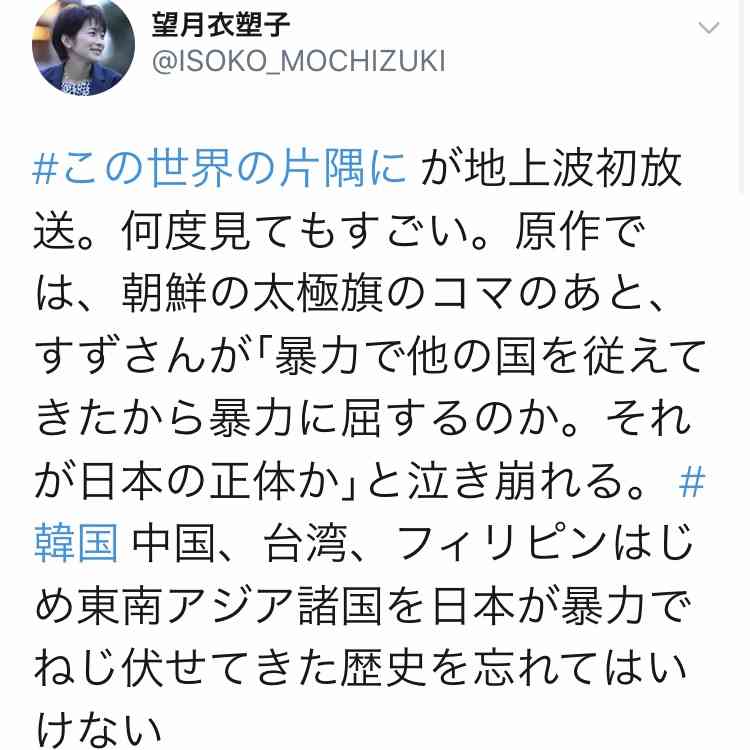Open the tweet options chevron menu
This screenshot has width=750, height=750.
[708, 28]
